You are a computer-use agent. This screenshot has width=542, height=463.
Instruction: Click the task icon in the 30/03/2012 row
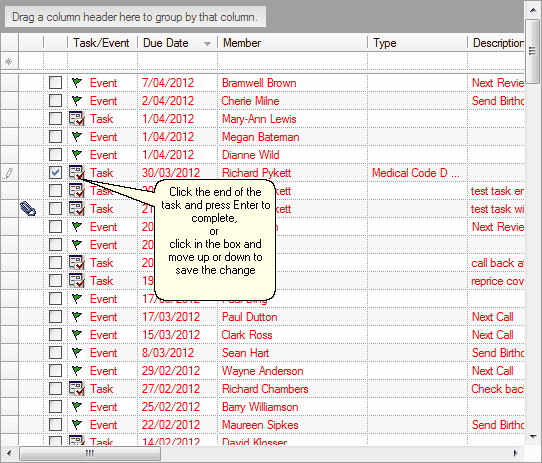77,173
